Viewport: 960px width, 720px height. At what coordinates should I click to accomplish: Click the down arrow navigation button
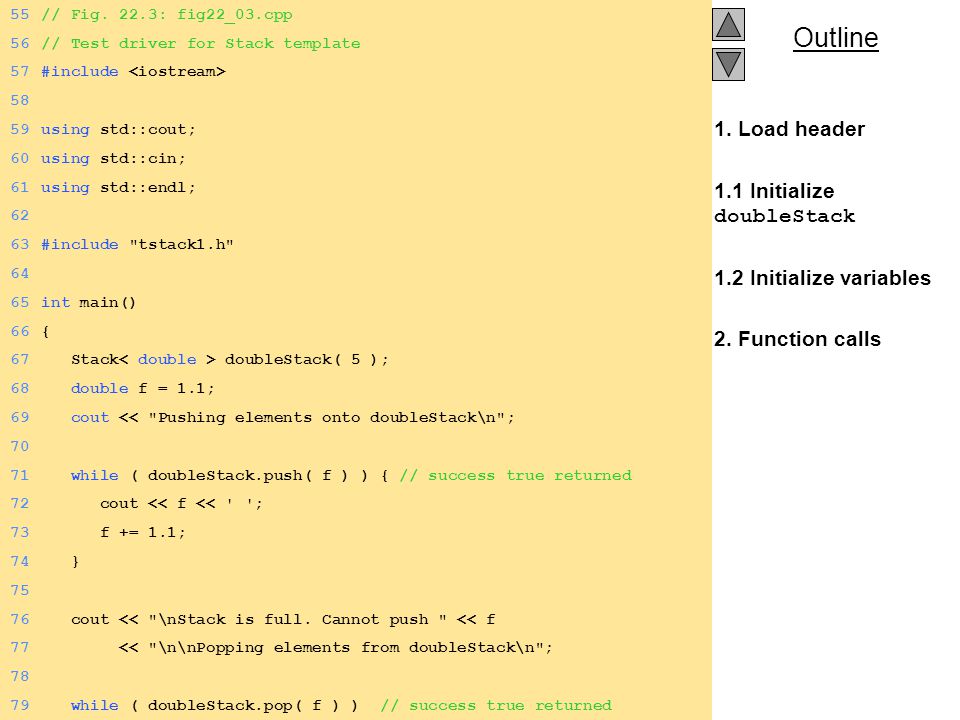pos(728,64)
